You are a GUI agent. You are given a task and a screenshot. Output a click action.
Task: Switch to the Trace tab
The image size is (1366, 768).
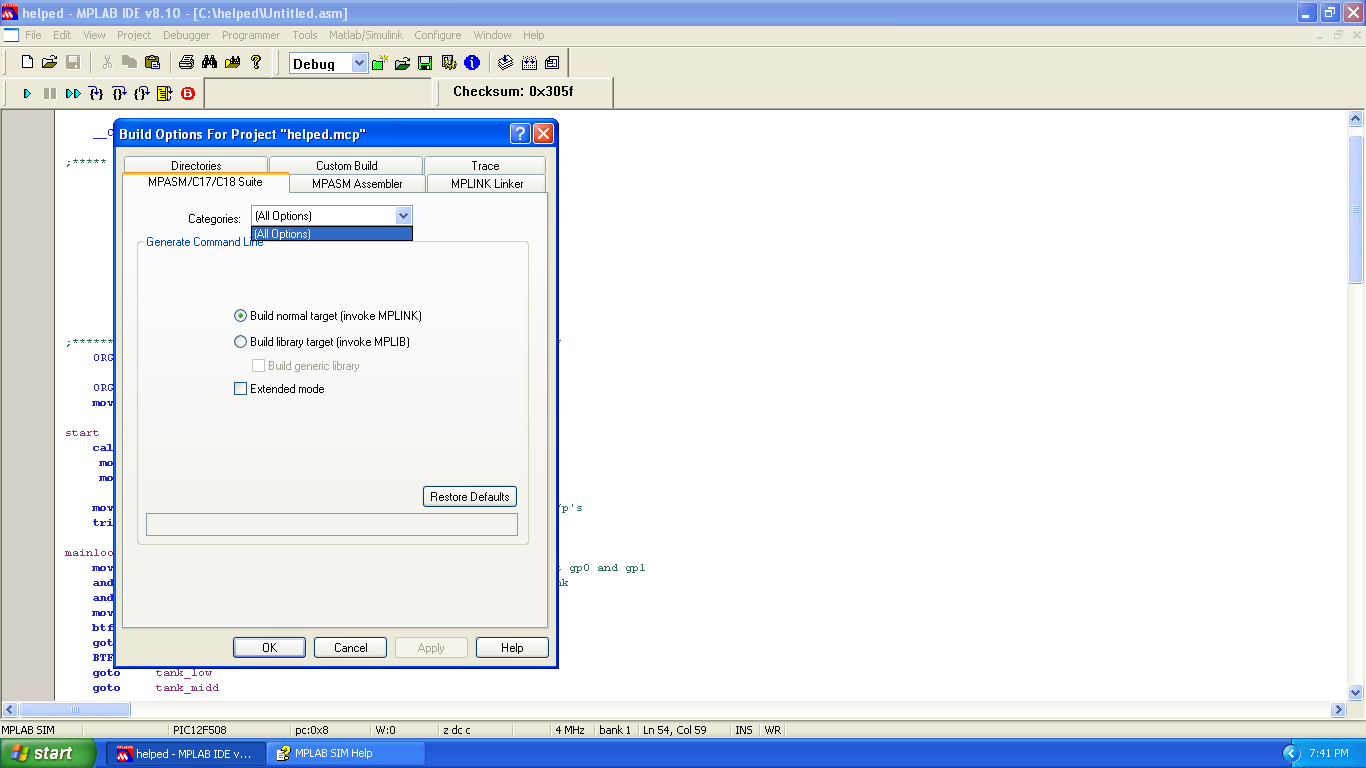tap(485, 165)
